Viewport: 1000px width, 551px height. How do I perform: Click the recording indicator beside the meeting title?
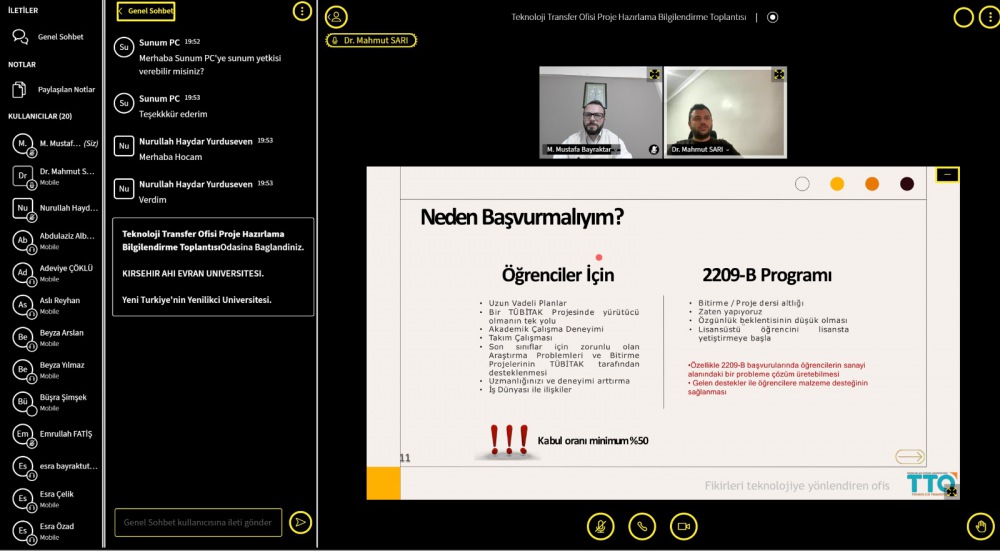(772, 17)
